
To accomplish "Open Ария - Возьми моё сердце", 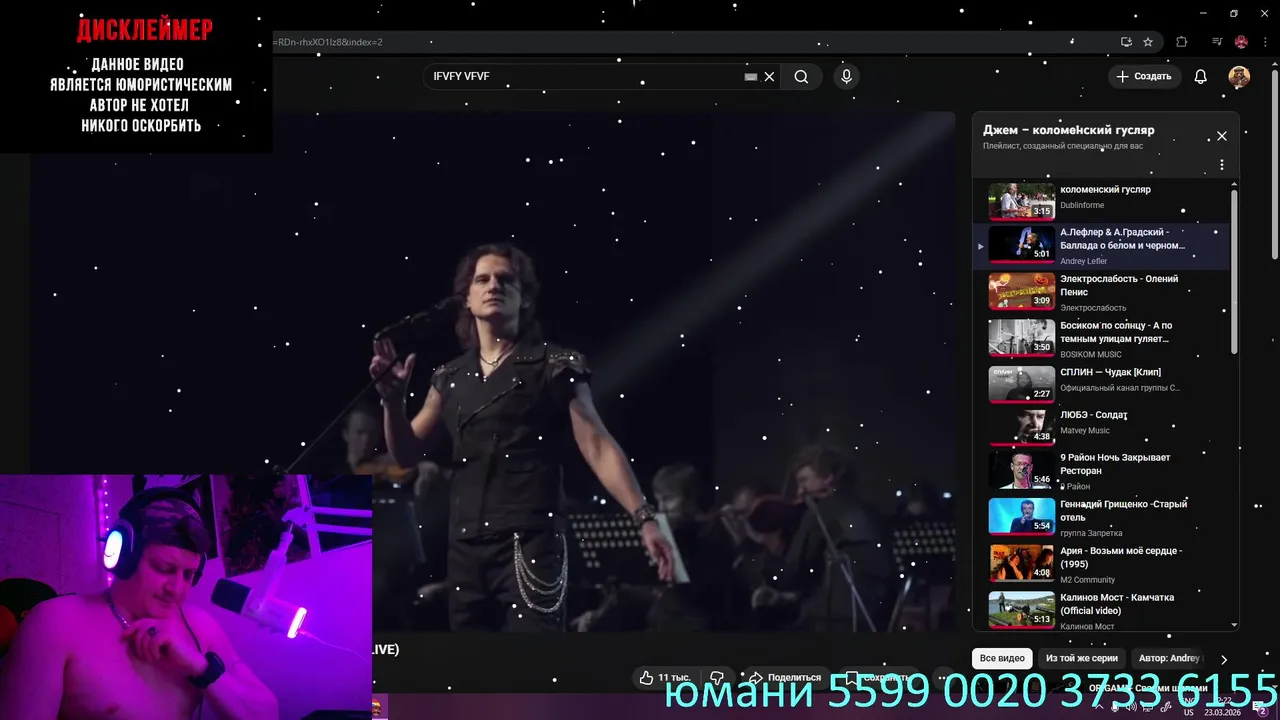I will [x=1121, y=557].
